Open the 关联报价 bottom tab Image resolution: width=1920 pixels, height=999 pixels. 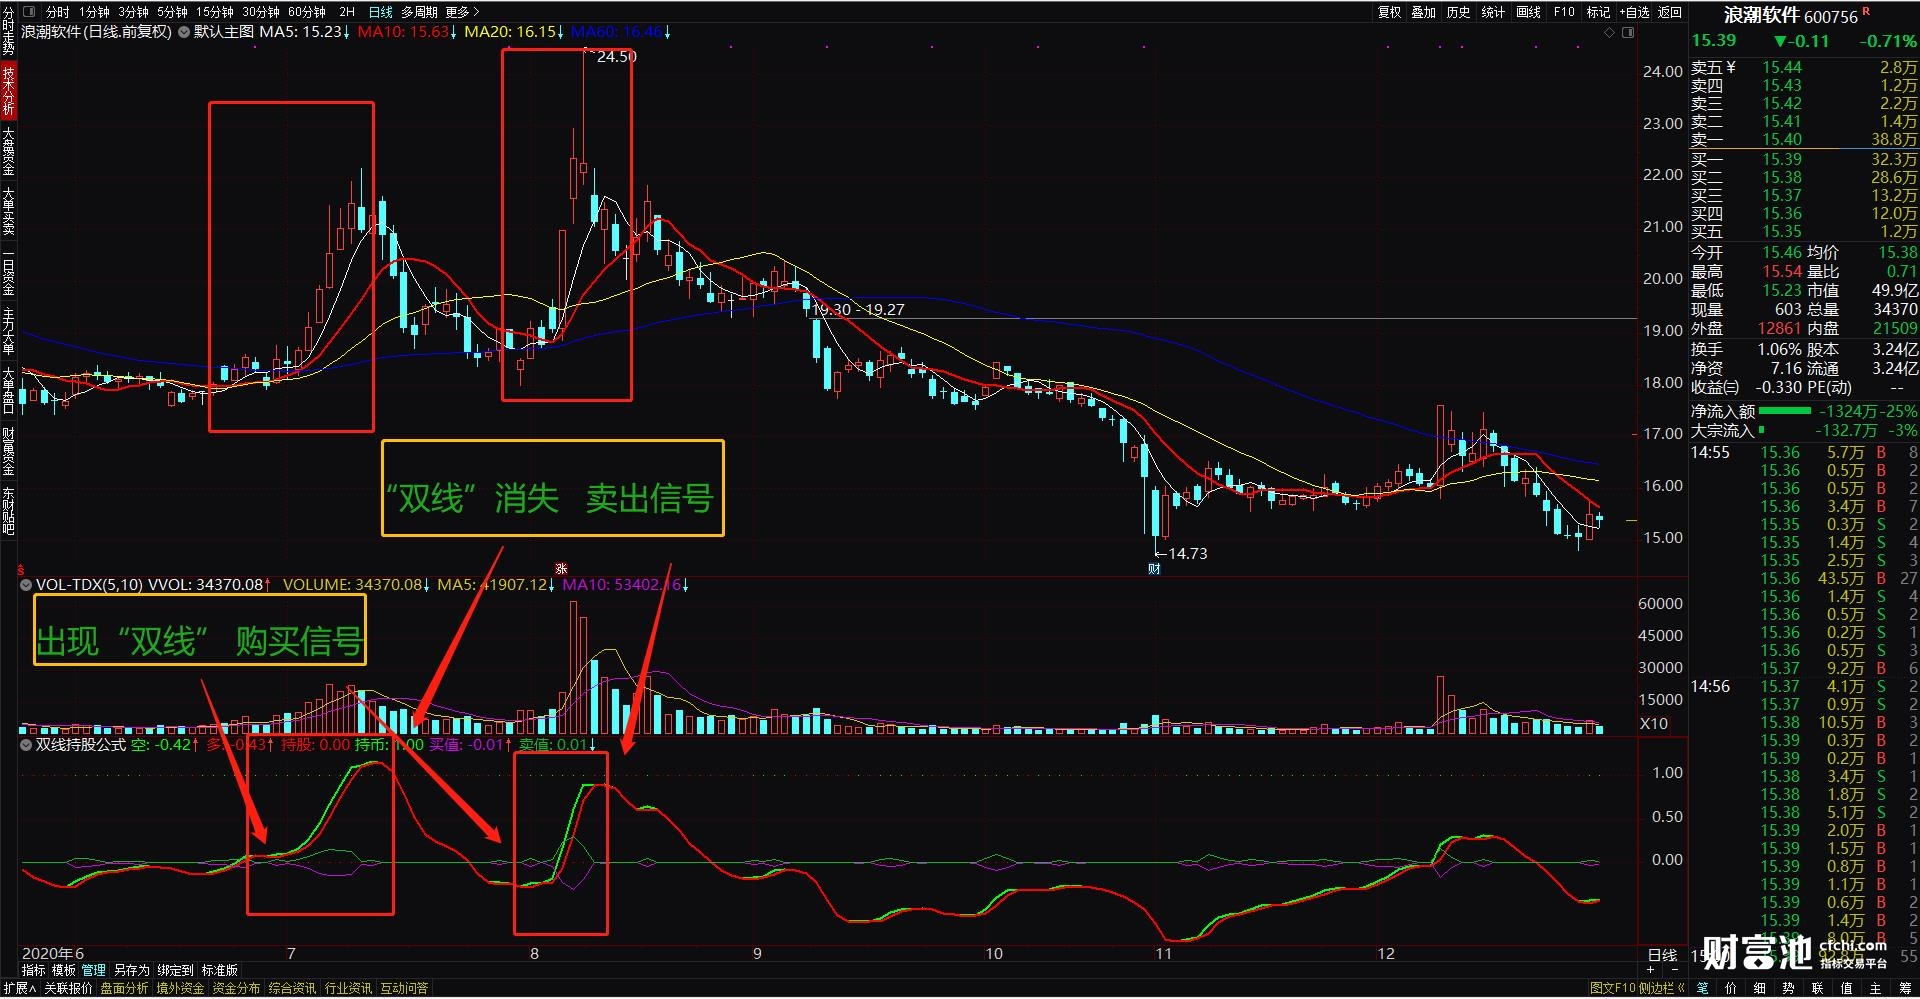69,988
